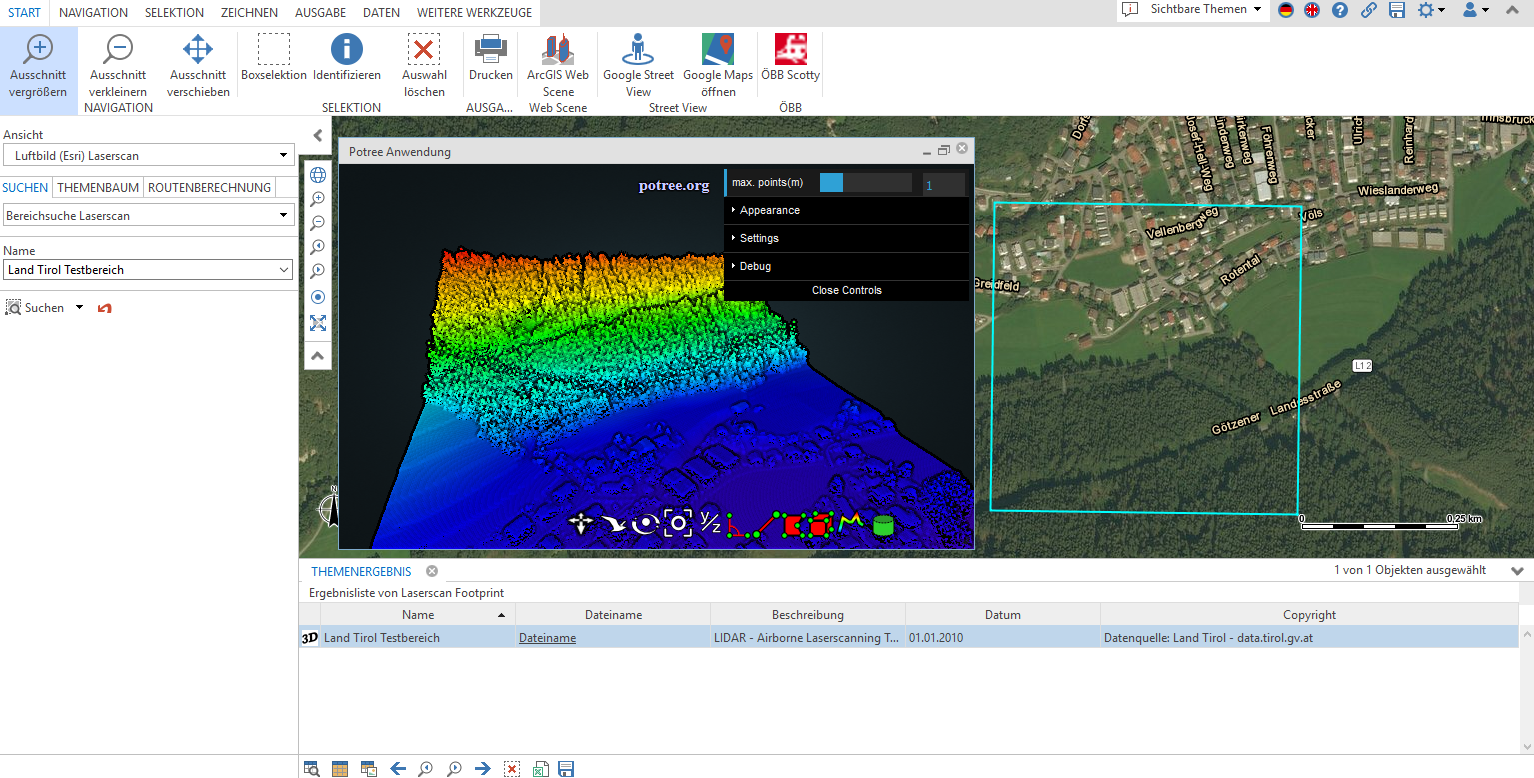Switch to the THEMENBAUM tab
Viewport: 1534px width, 778px height.
pyautogui.click(x=97, y=187)
